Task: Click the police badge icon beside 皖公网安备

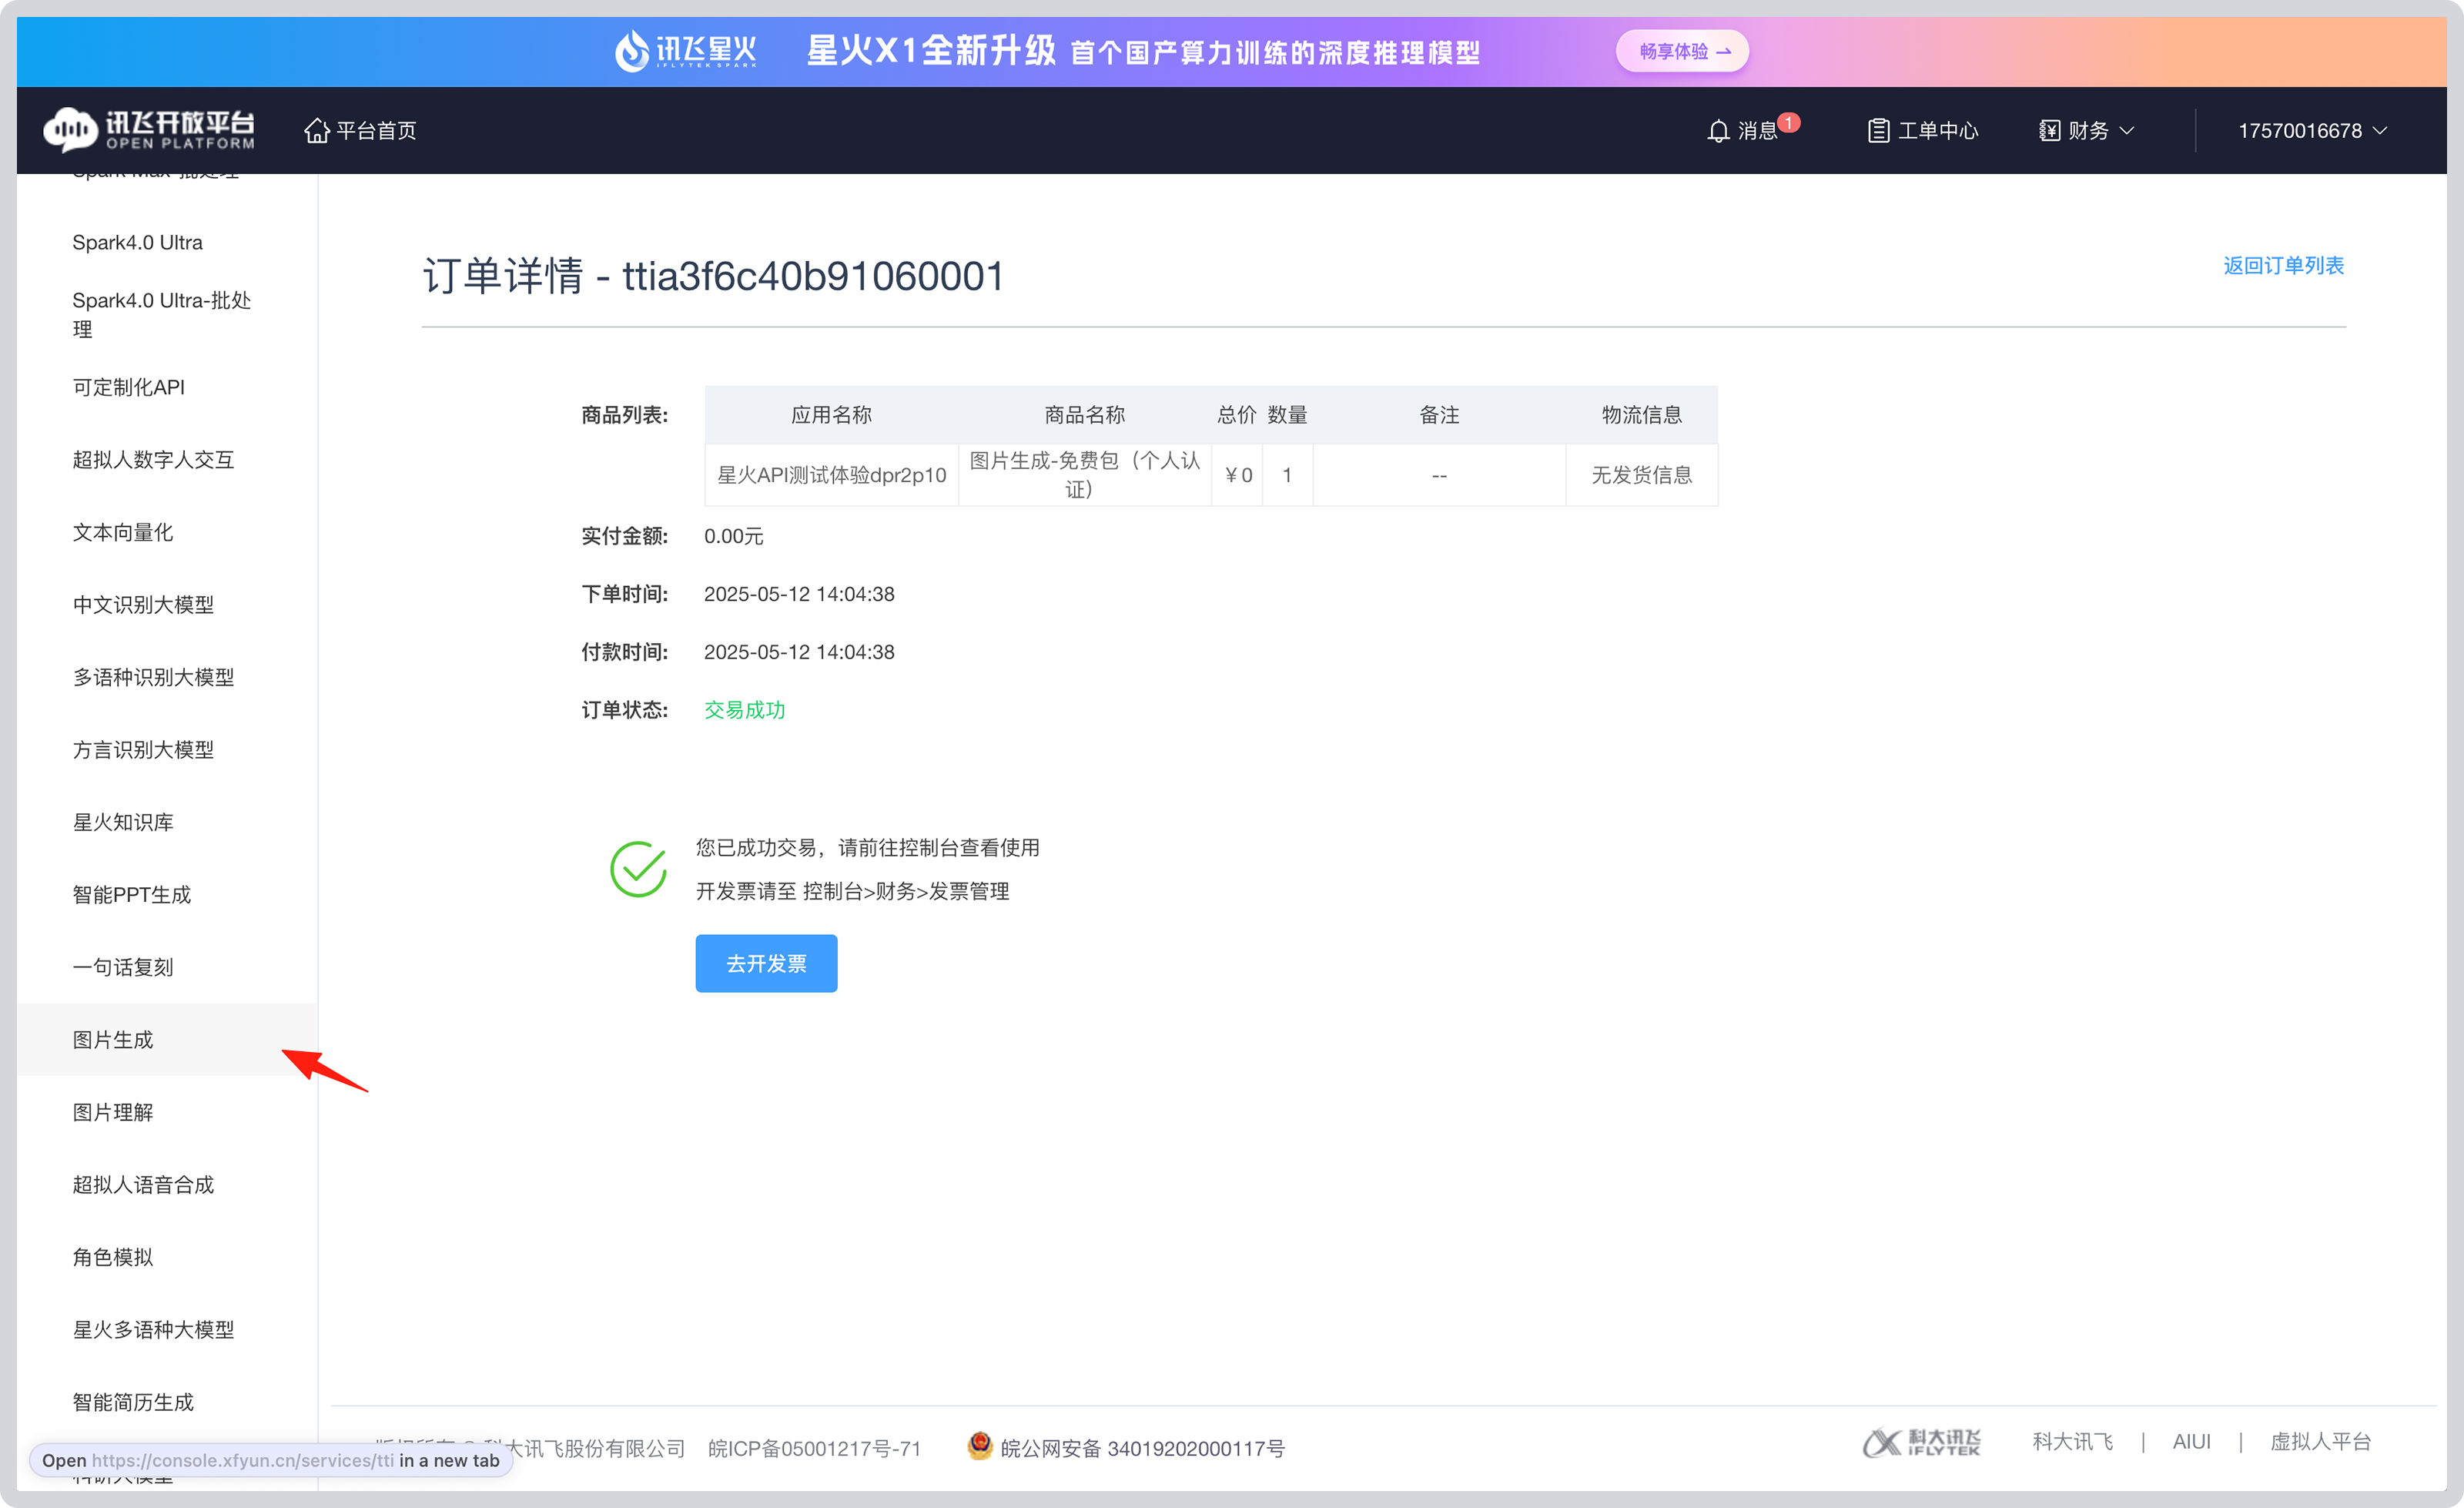Action: tap(980, 1446)
